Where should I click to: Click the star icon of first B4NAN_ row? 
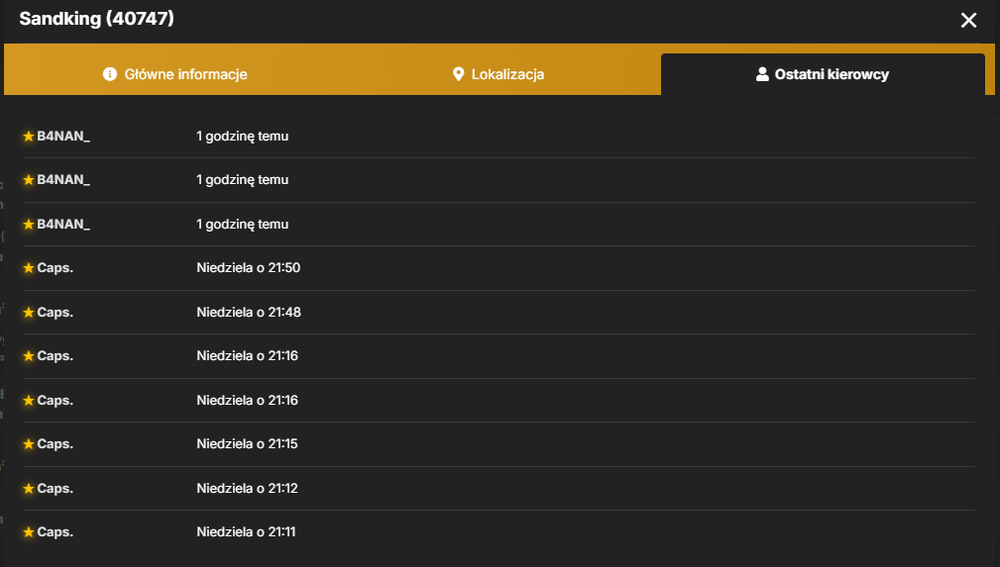tap(29, 136)
